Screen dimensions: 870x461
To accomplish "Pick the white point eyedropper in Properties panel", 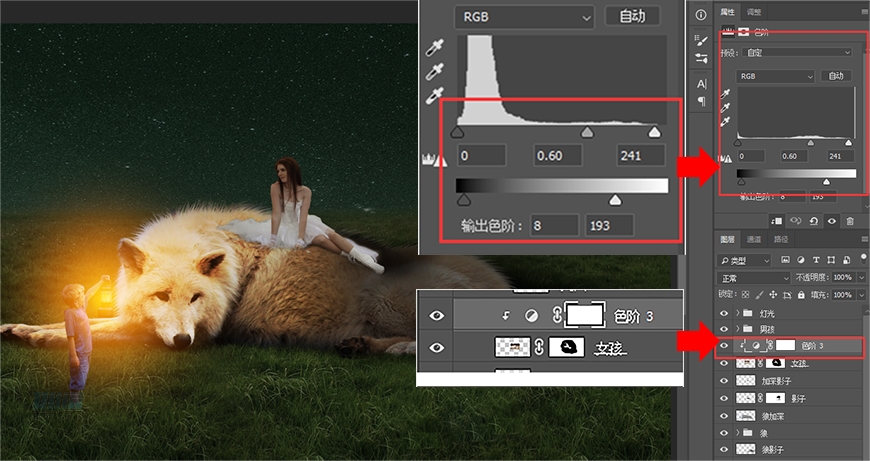I will coord(725,121).
